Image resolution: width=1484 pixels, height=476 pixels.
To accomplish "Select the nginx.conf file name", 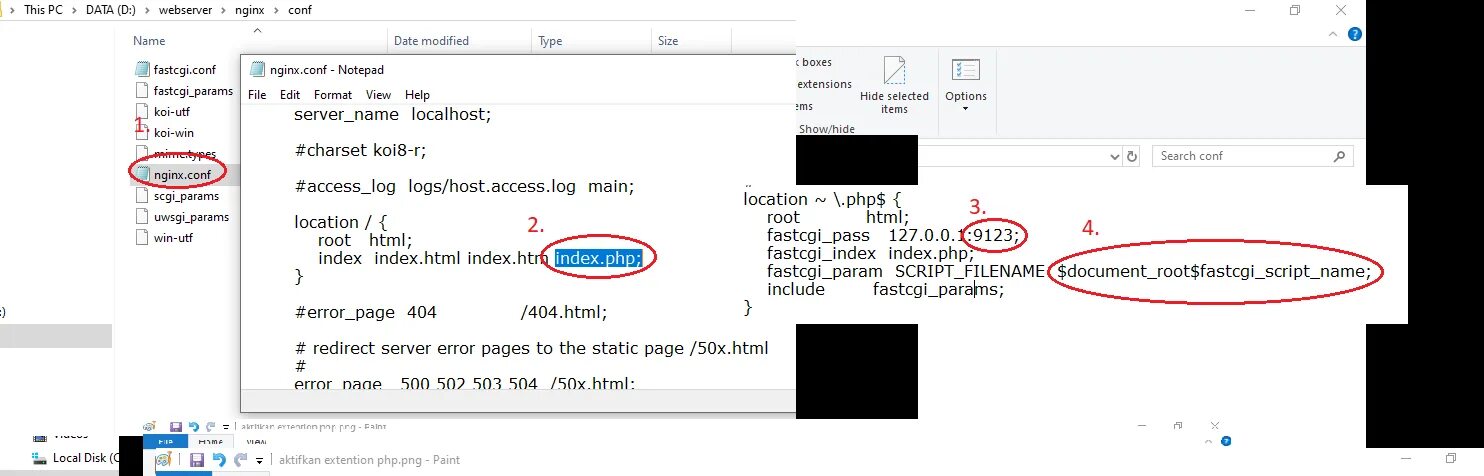I will click(182, 175).
